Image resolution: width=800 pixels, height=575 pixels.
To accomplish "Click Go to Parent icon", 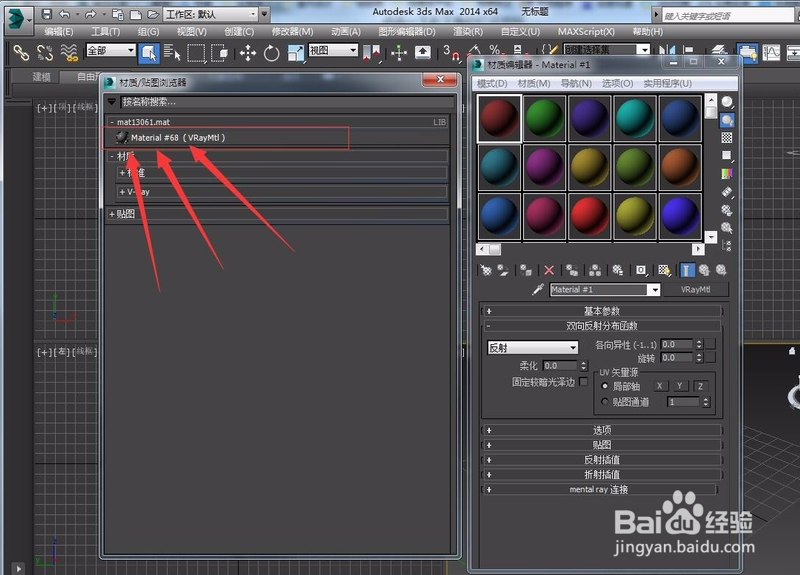I will [x=705, y=270].
